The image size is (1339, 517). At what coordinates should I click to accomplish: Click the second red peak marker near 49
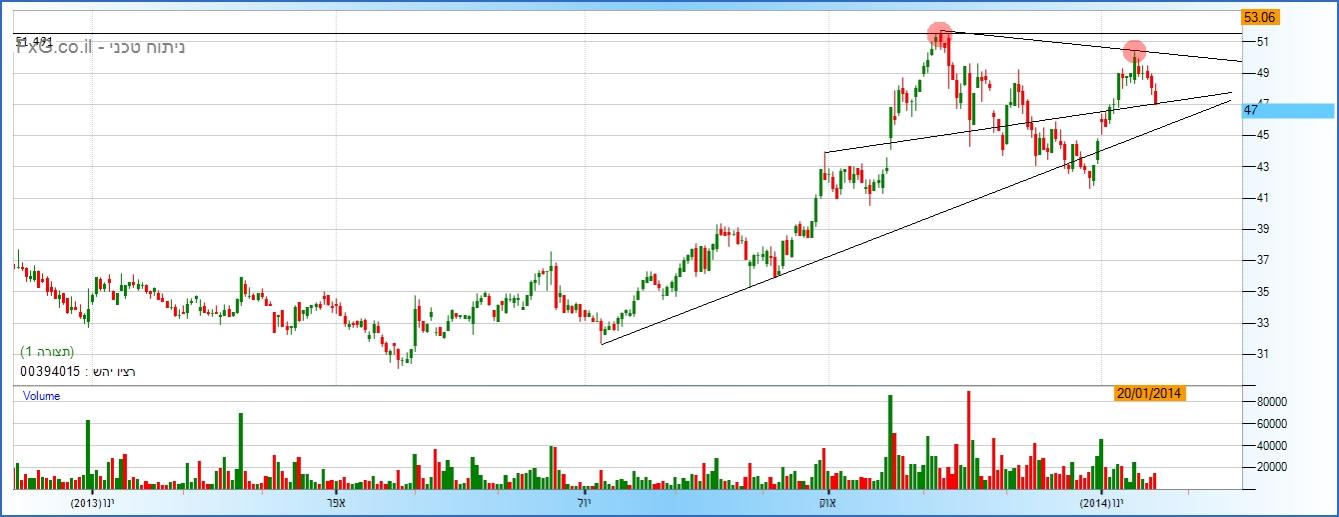point(1134,51)
